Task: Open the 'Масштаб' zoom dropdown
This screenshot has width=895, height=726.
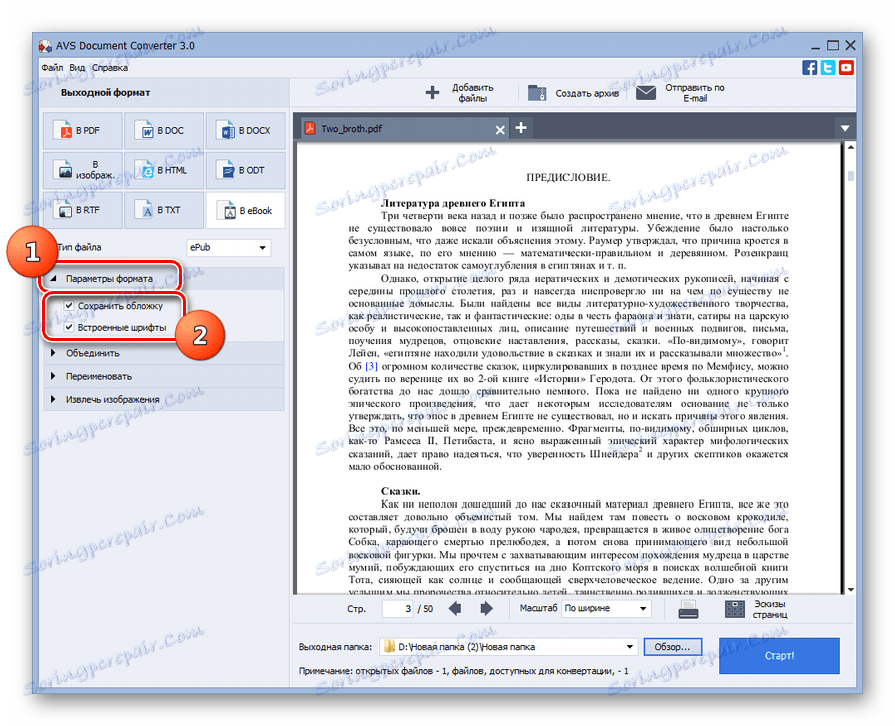Action: (x=606, y=608)
